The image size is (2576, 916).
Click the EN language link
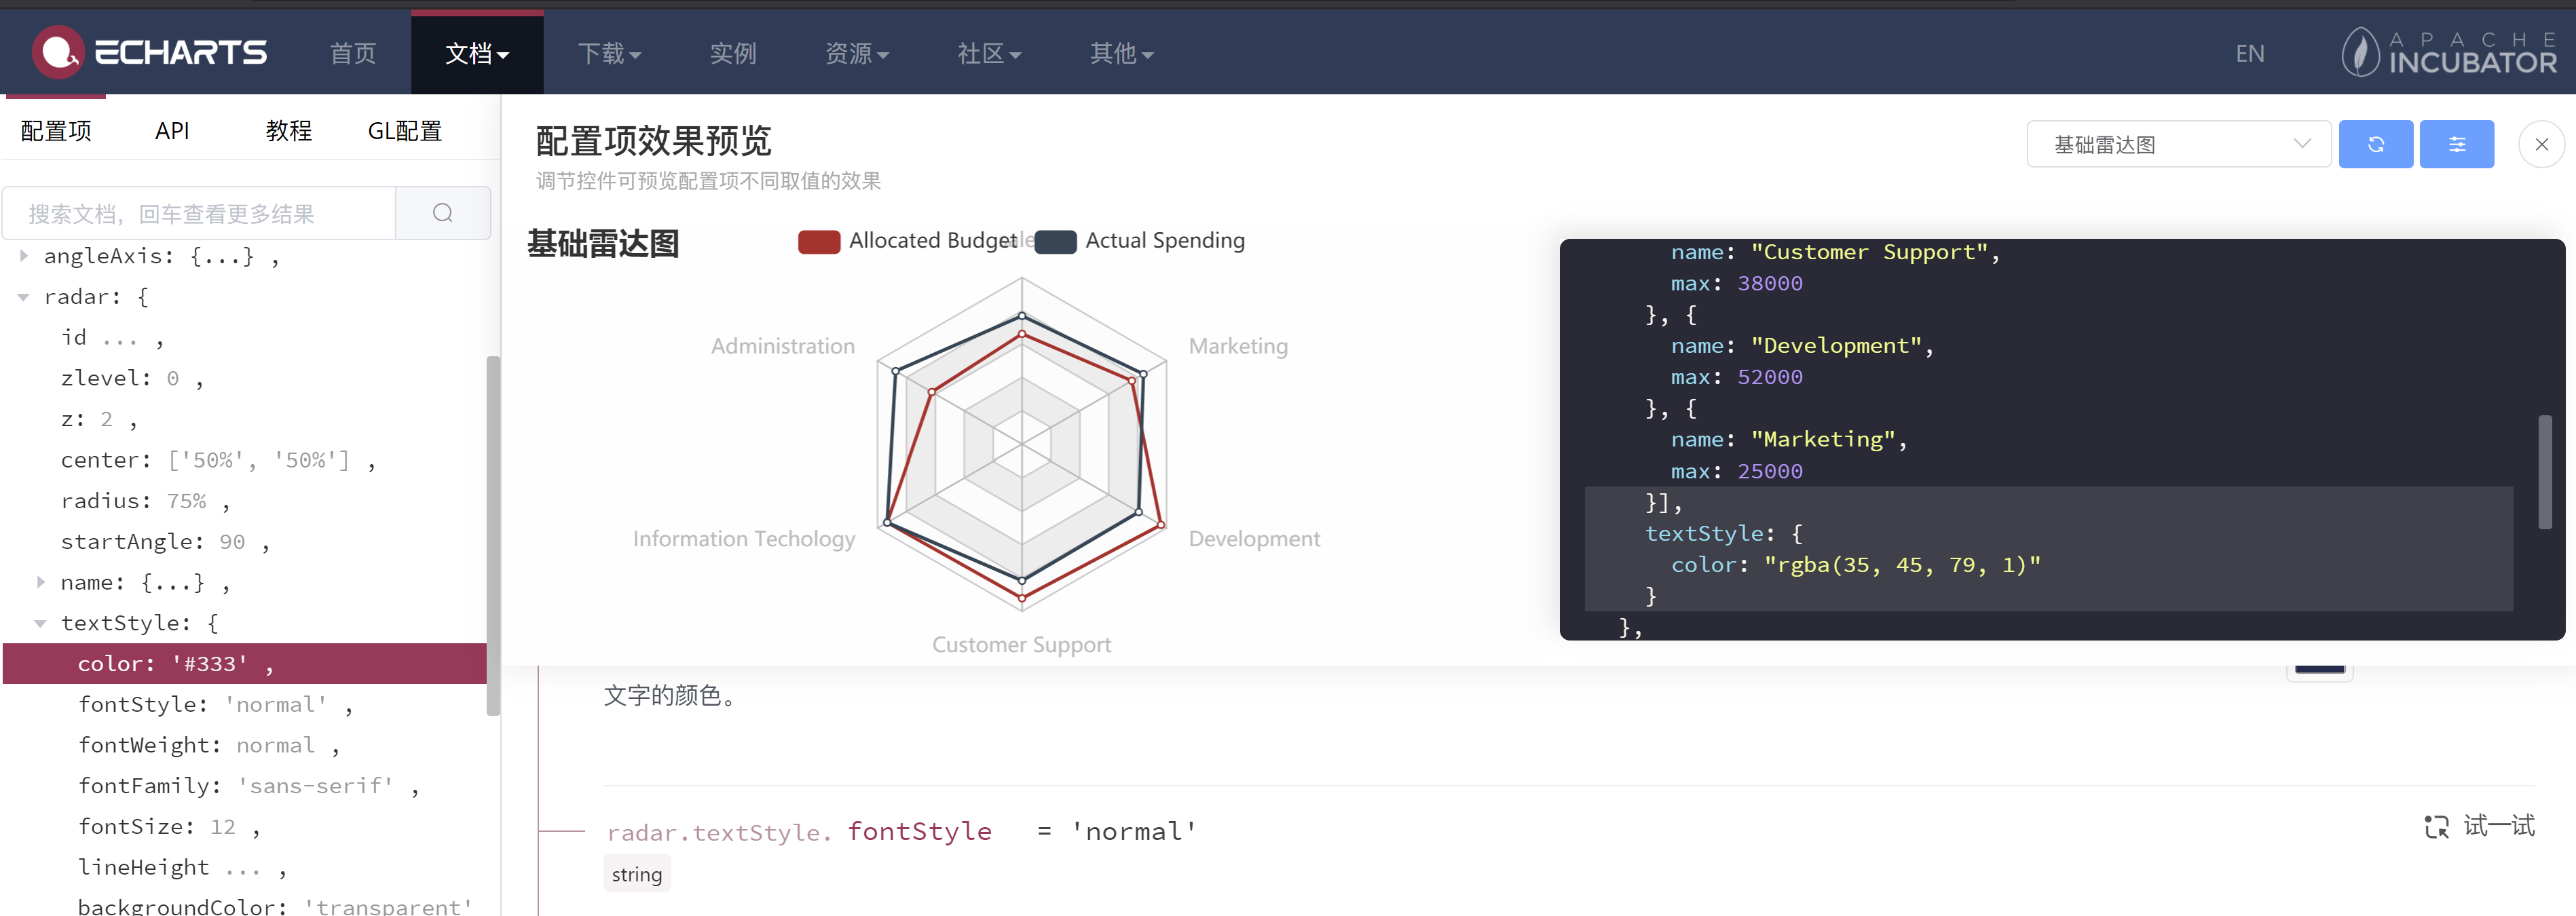coord(2250,53)
